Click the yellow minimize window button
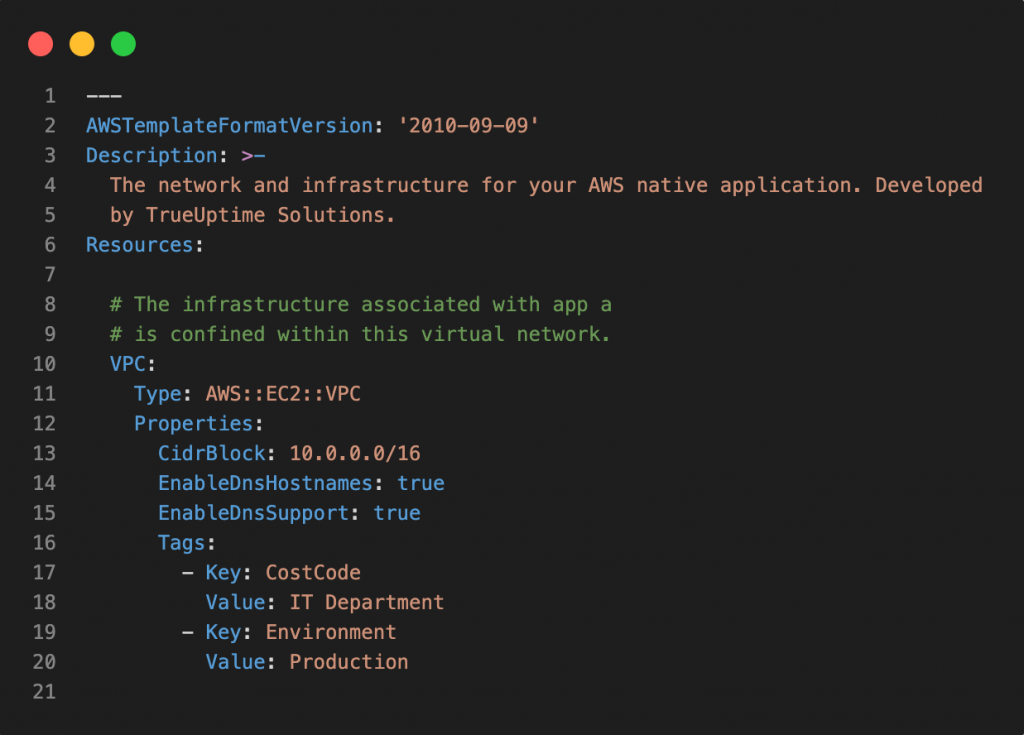Screen dimensions: 1024x735 (x=82, y=44)
